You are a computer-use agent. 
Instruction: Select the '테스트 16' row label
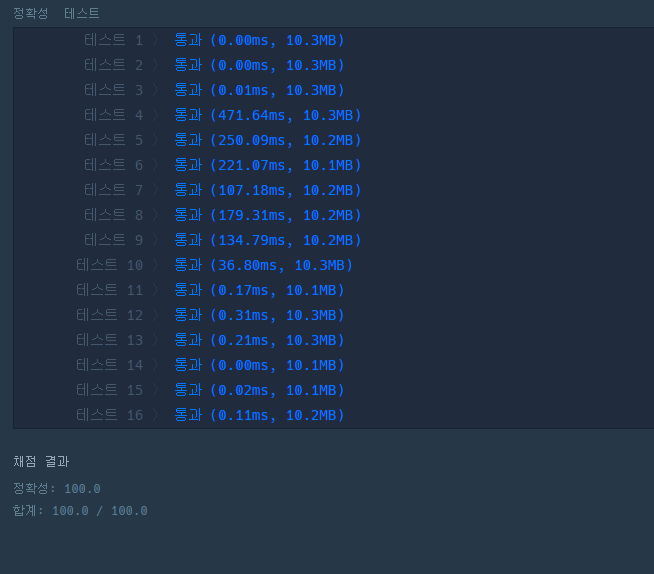(x=109, y=415)
